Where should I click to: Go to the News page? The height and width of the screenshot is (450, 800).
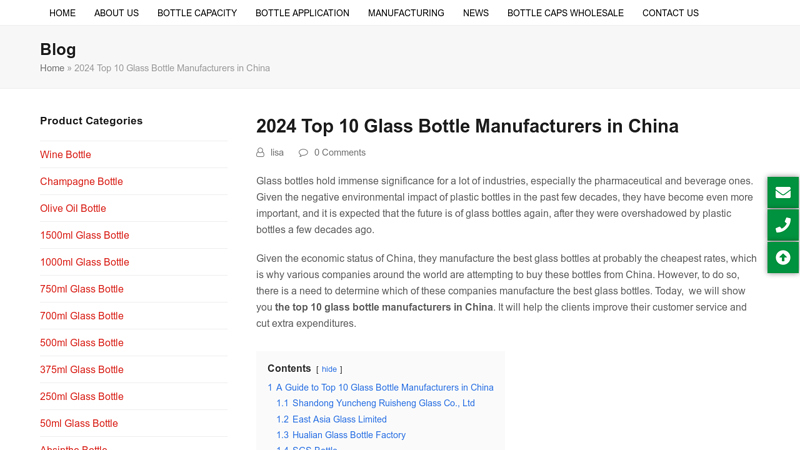[476, 13]
